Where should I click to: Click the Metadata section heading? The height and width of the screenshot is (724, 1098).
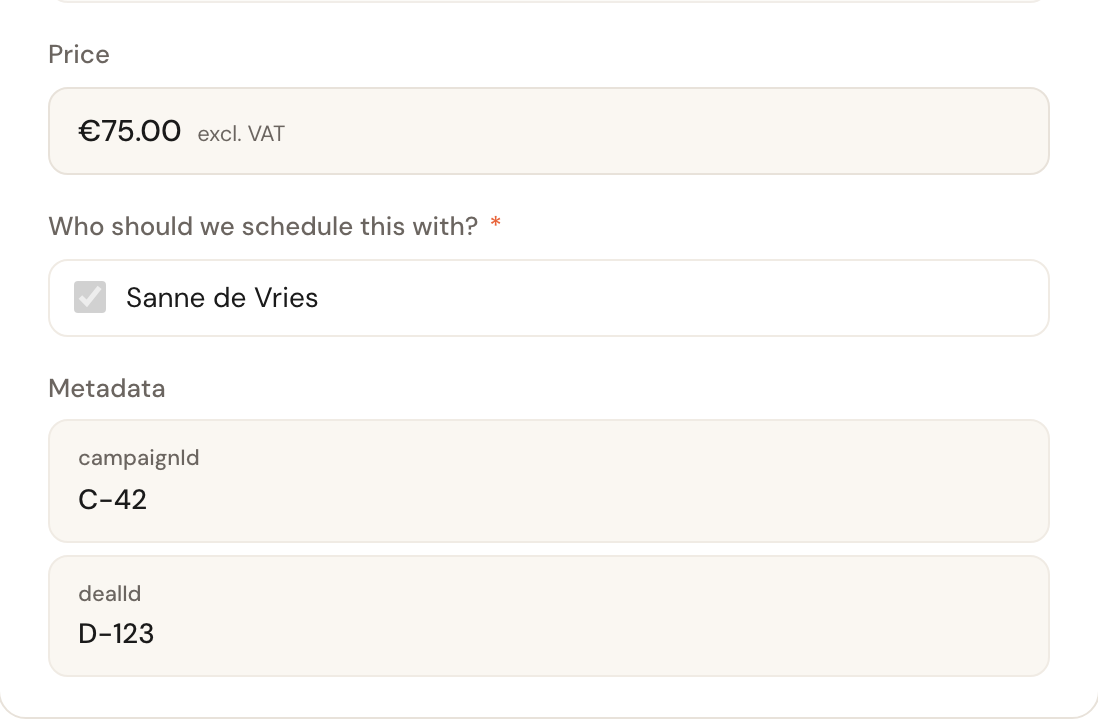pyautogui.click(x=106, y=389)
